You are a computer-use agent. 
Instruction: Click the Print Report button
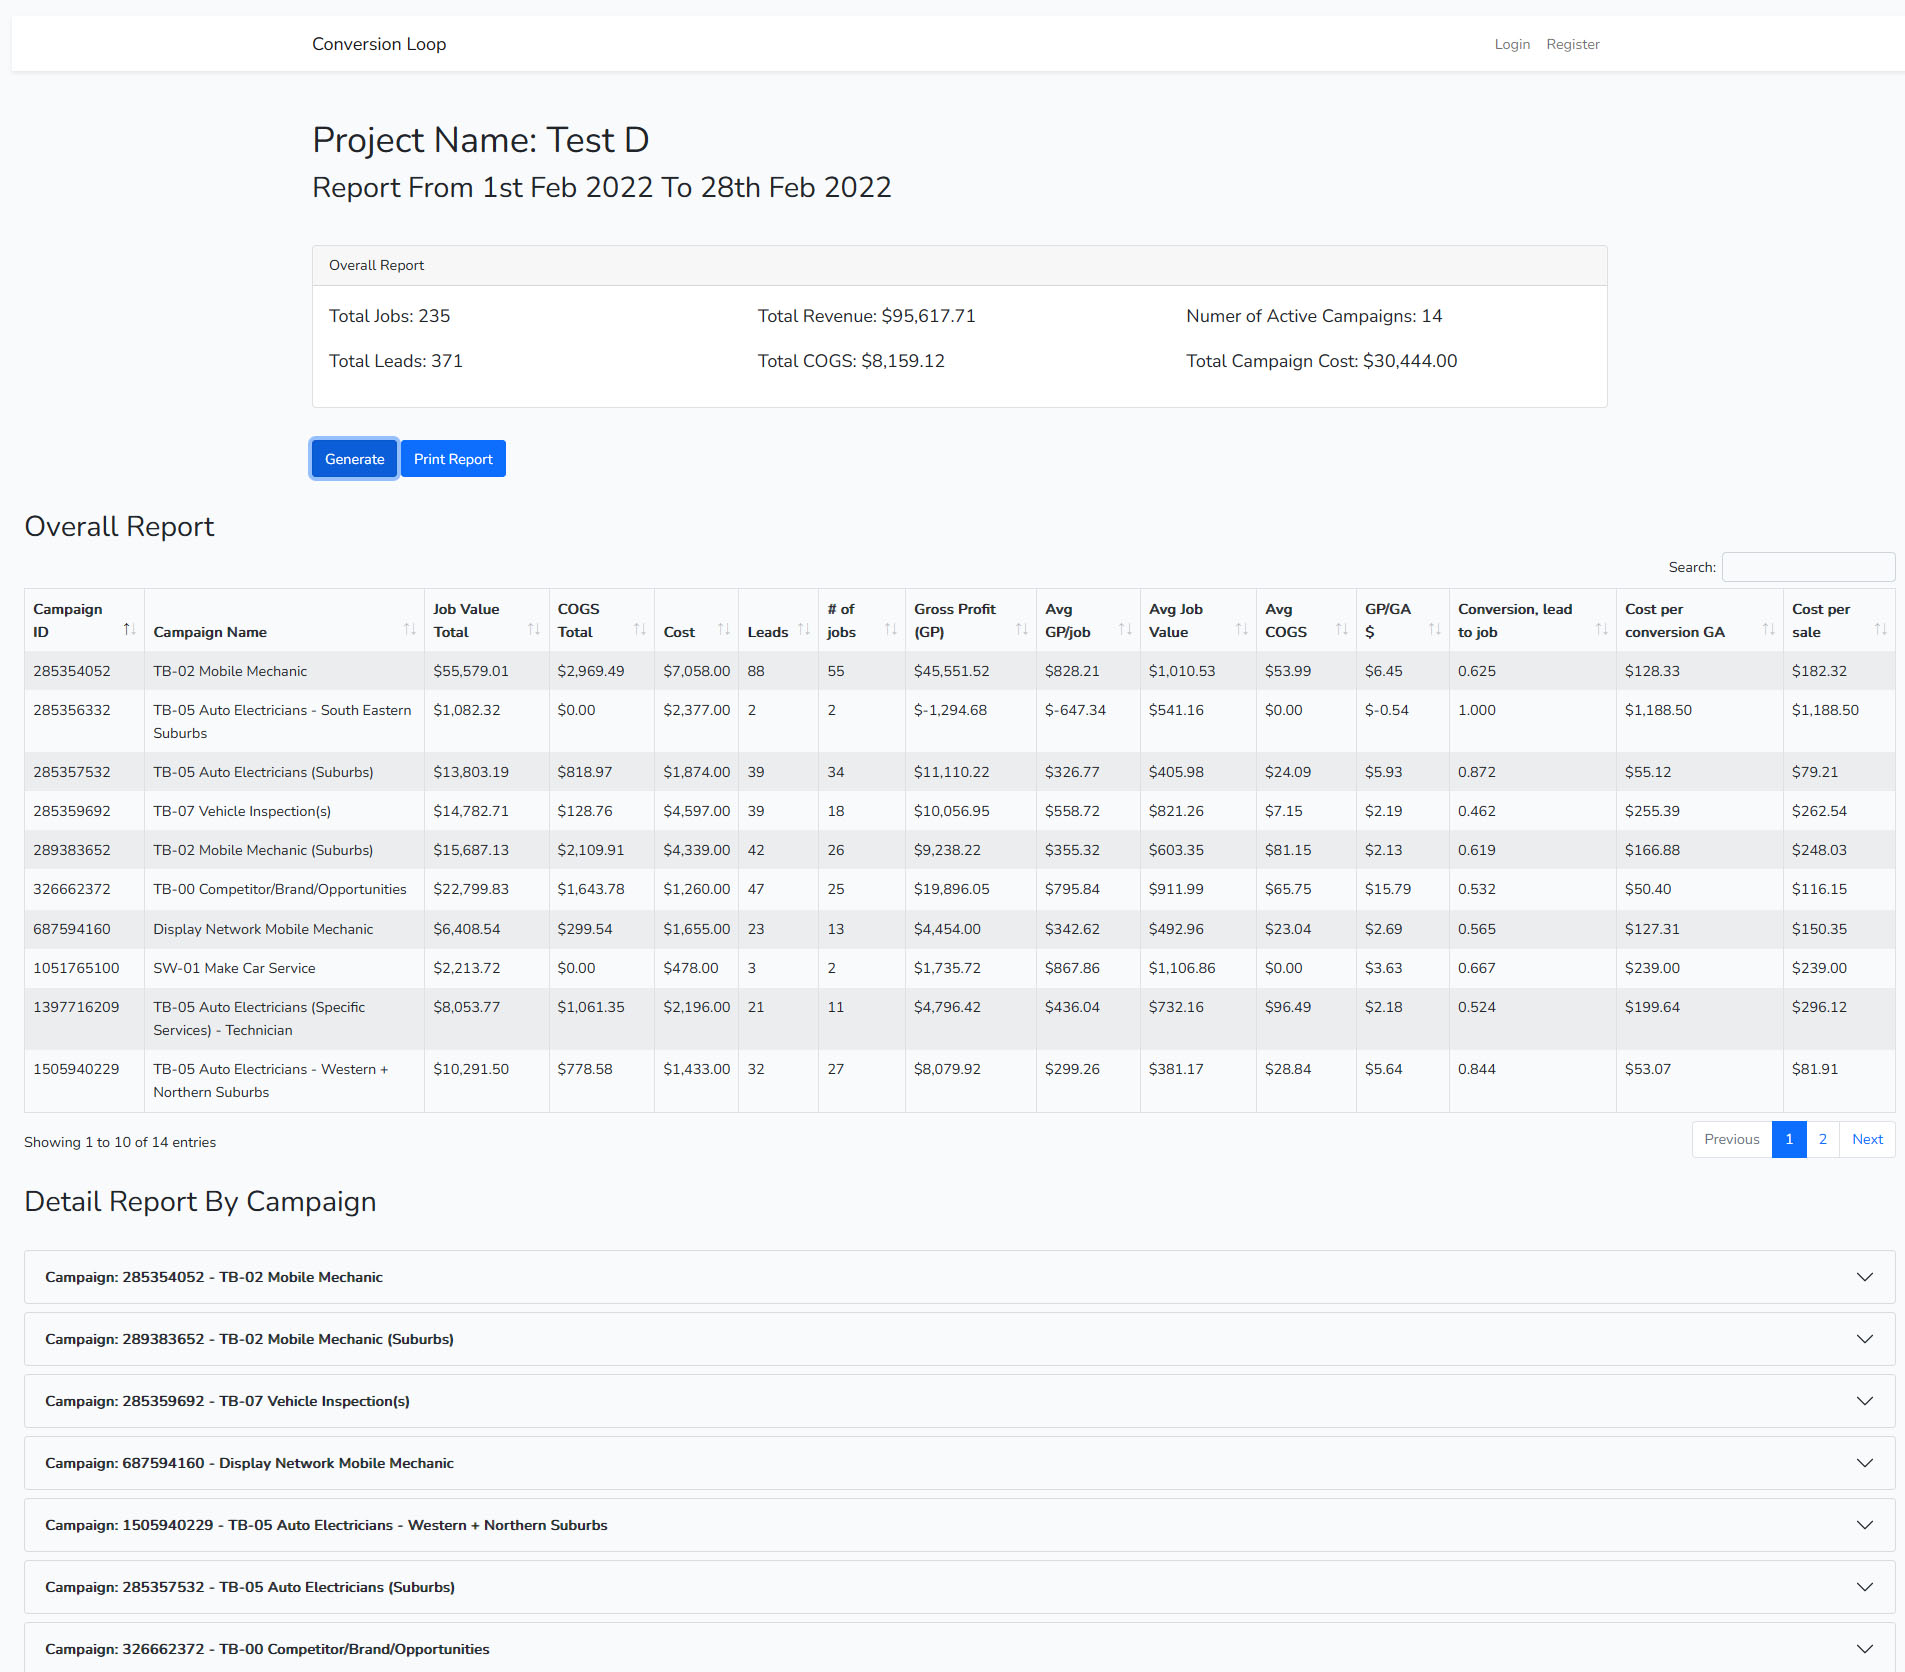coord(453,459)
